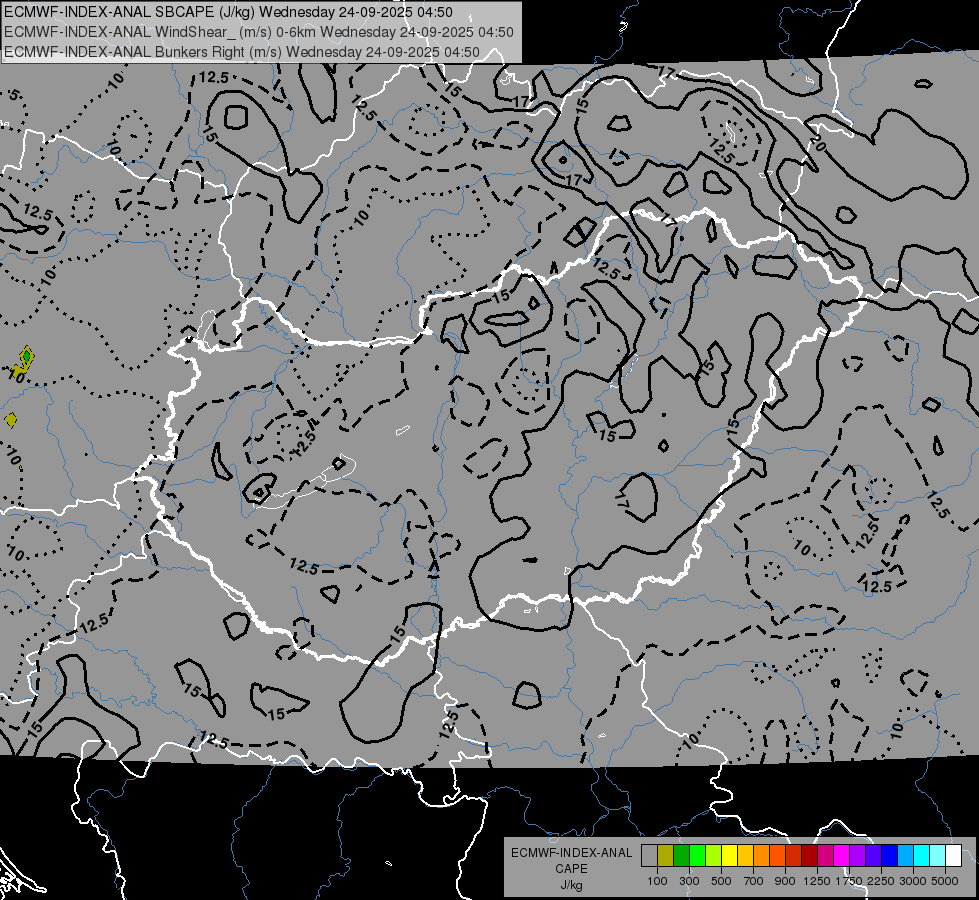Click the SBCAPE title line in header

(x=229, y=12)
